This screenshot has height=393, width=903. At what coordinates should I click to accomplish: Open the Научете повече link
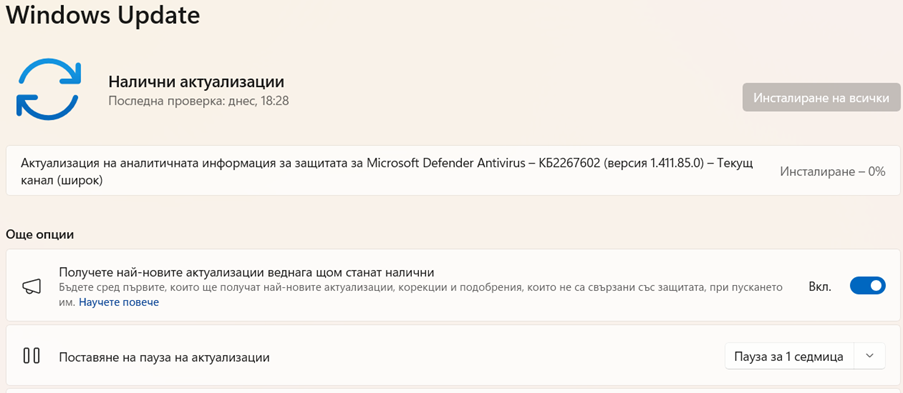pos(119,302)
